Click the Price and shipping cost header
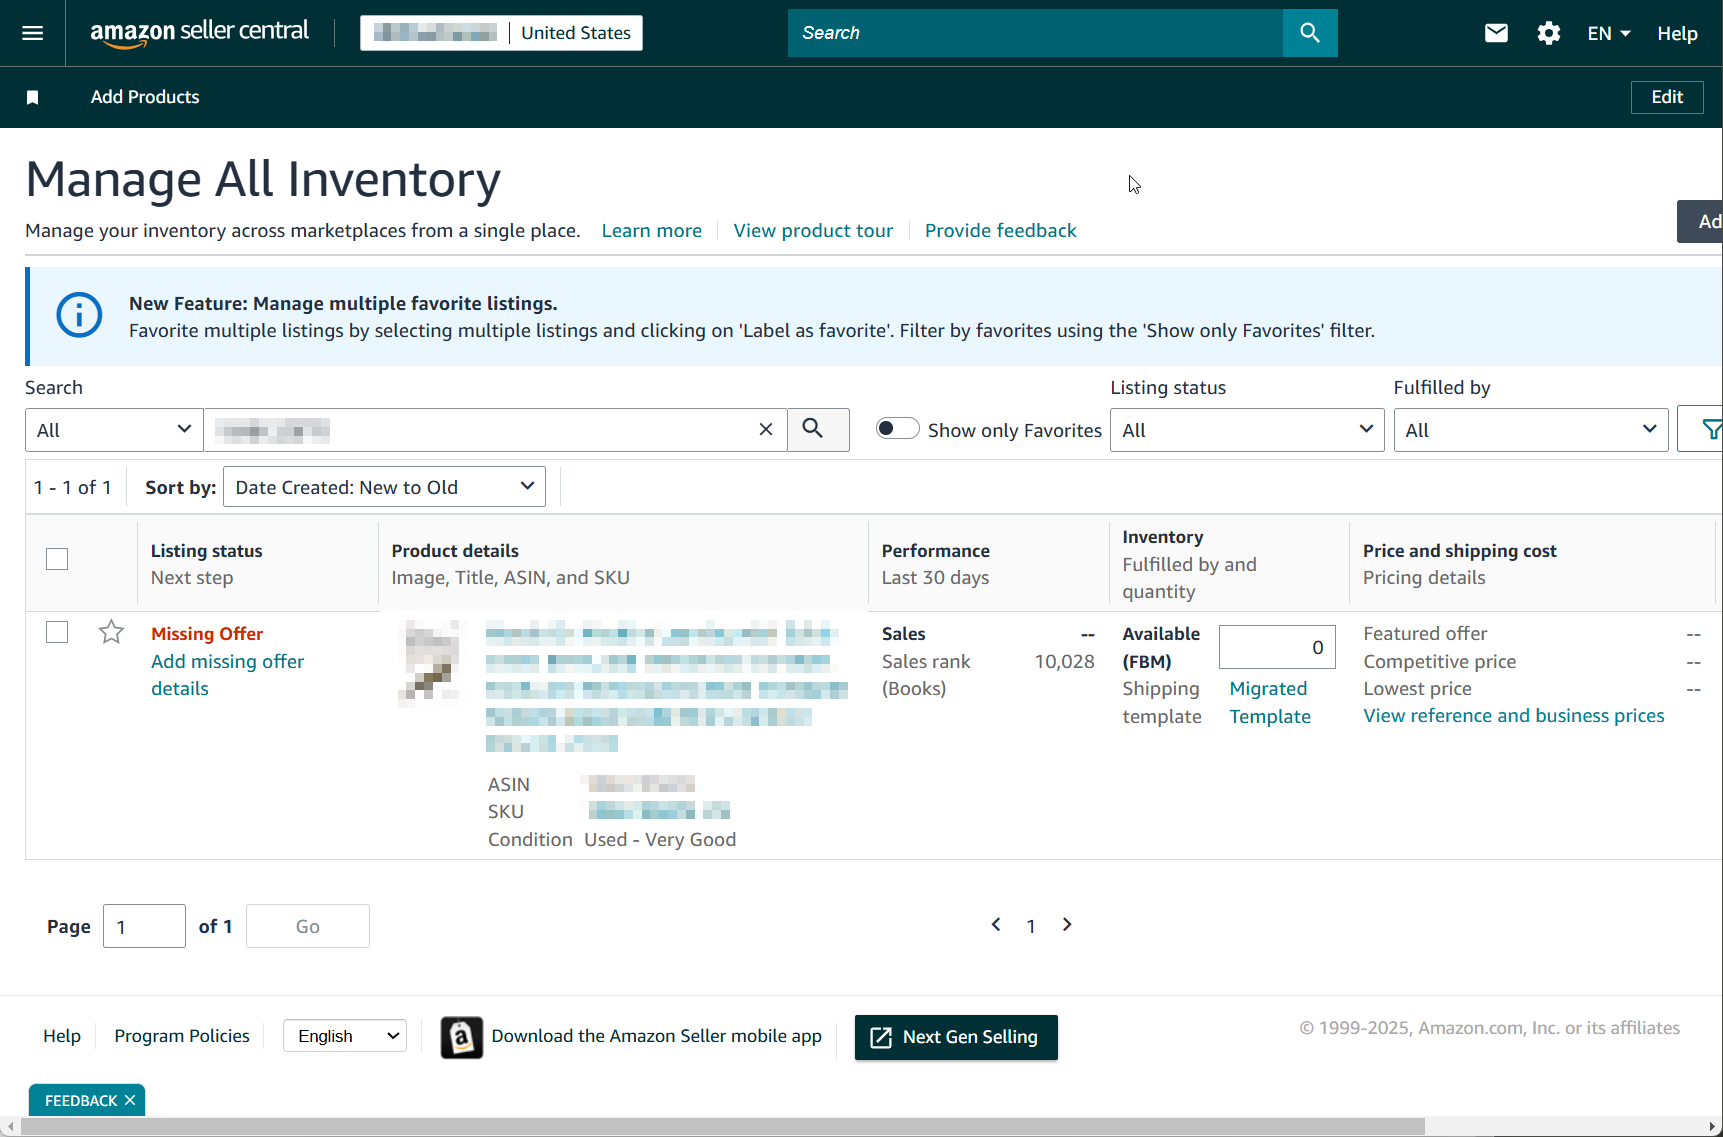Image resolution: width=1723 pixels, height=1137 pixels. 1459,551
